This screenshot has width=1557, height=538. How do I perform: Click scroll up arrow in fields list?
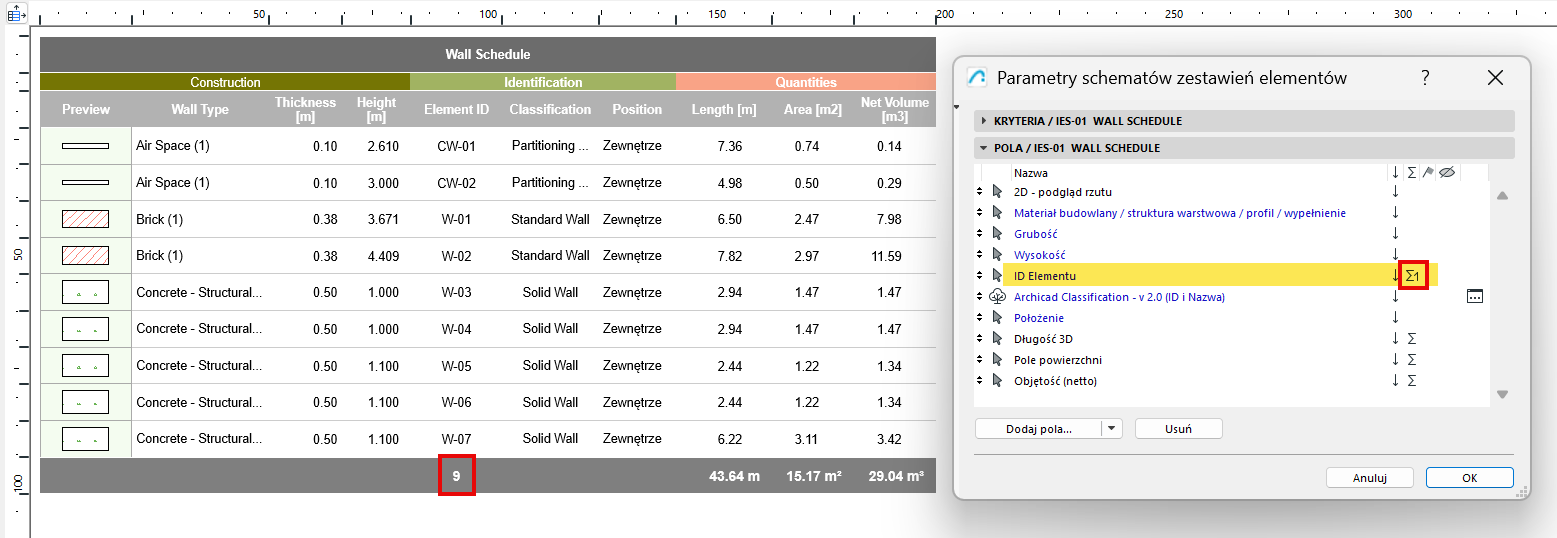point(1501,196)
